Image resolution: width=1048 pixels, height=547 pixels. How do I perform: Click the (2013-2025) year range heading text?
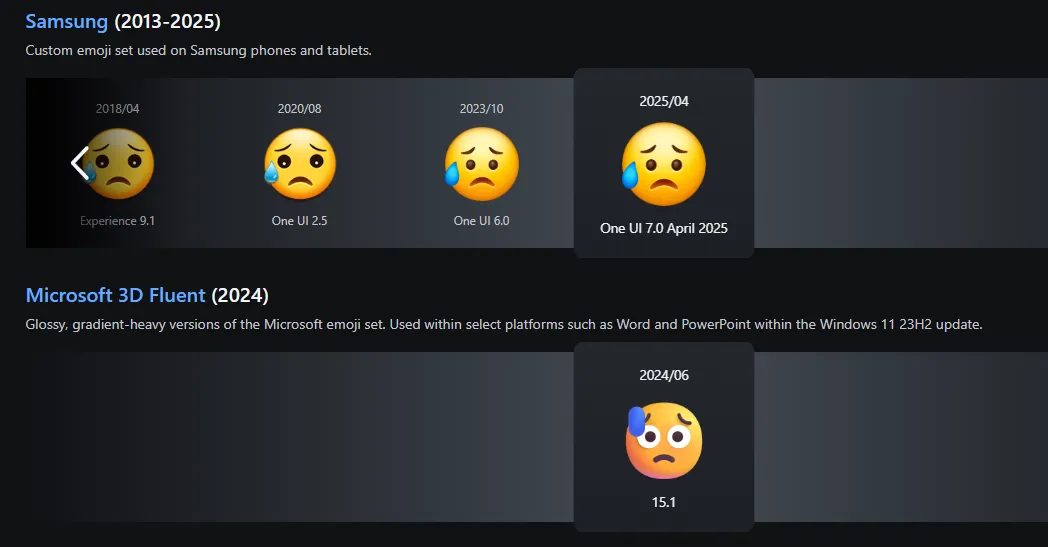pos(167,21)
